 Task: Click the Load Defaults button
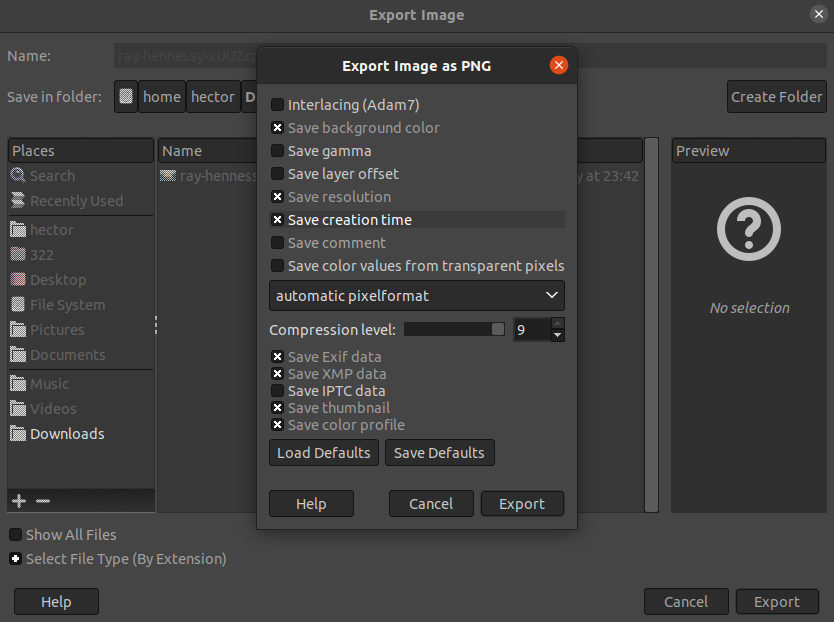click(324, 453)
